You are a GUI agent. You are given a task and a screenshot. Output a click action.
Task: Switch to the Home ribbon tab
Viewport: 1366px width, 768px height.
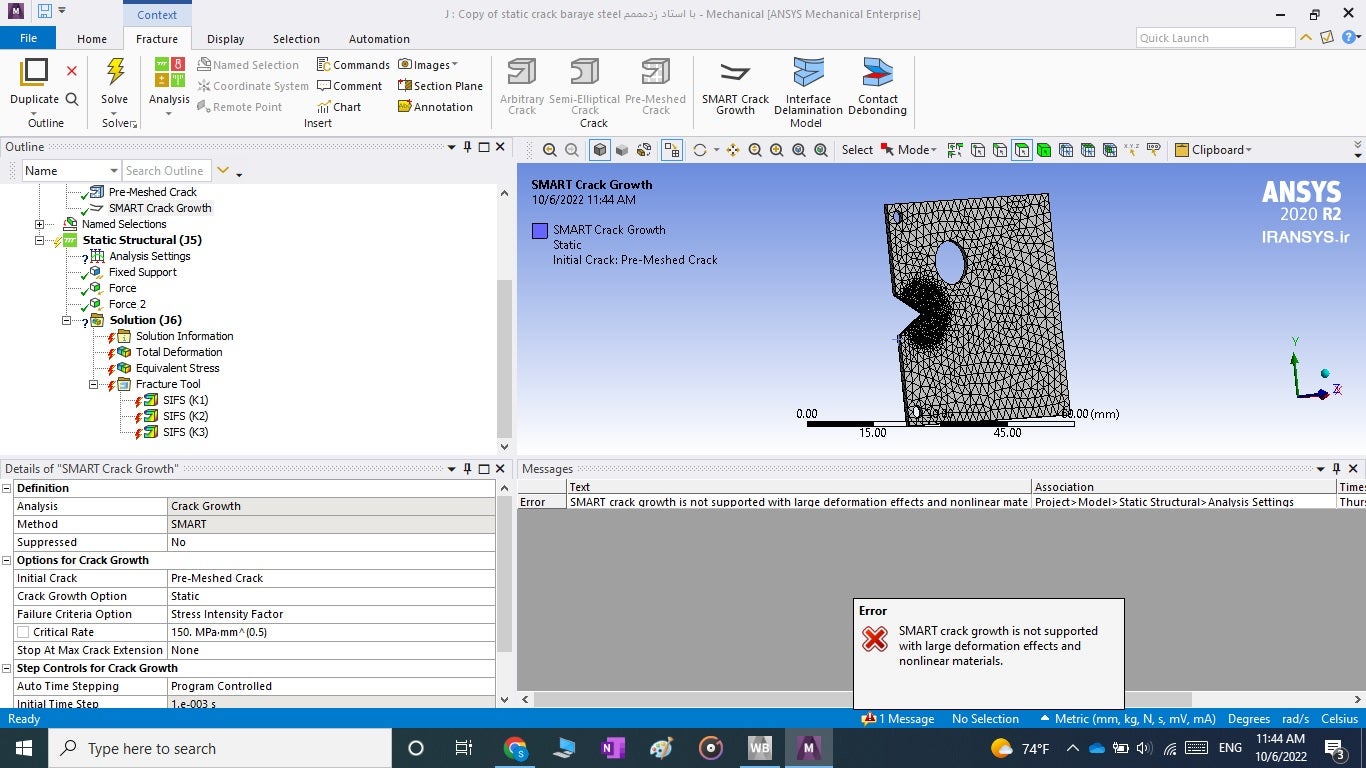click(92, 39)
